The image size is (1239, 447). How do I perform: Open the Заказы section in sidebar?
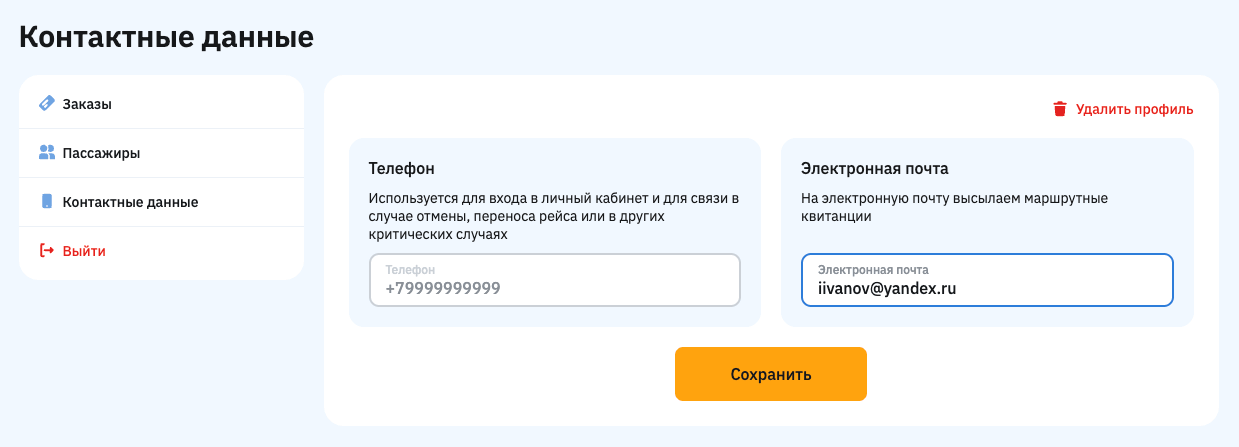(x=161, y=103)
